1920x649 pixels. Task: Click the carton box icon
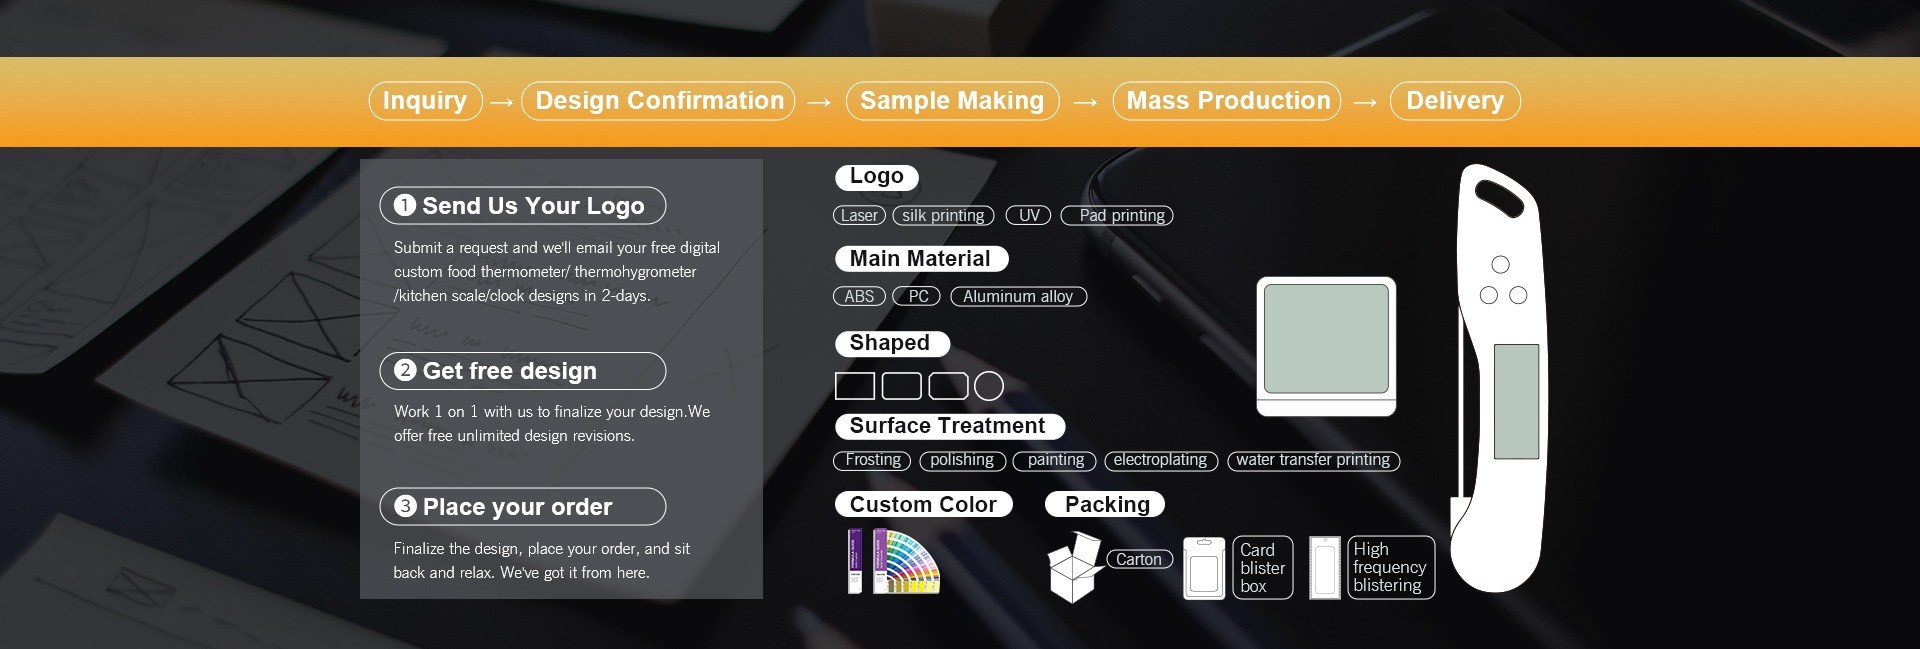[x=1075, y=568]
